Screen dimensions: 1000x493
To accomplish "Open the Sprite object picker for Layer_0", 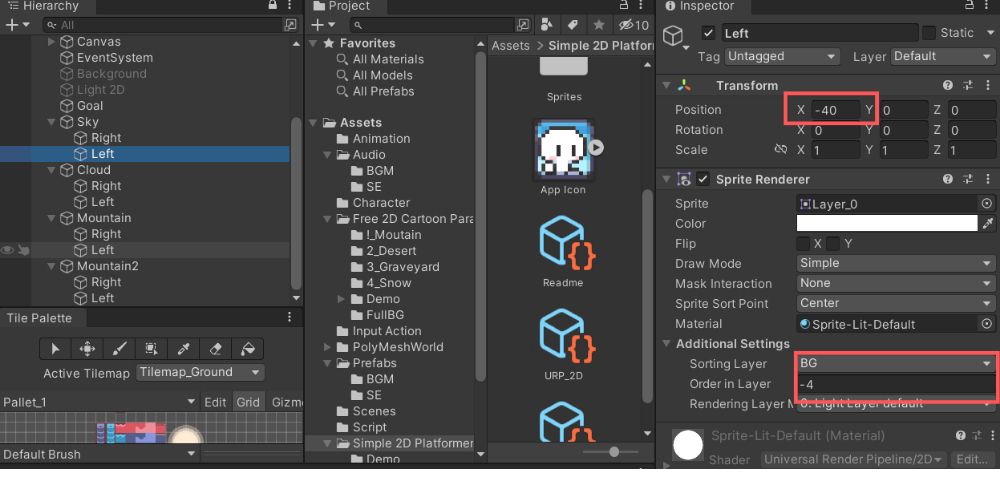I will tap(987, 203).
